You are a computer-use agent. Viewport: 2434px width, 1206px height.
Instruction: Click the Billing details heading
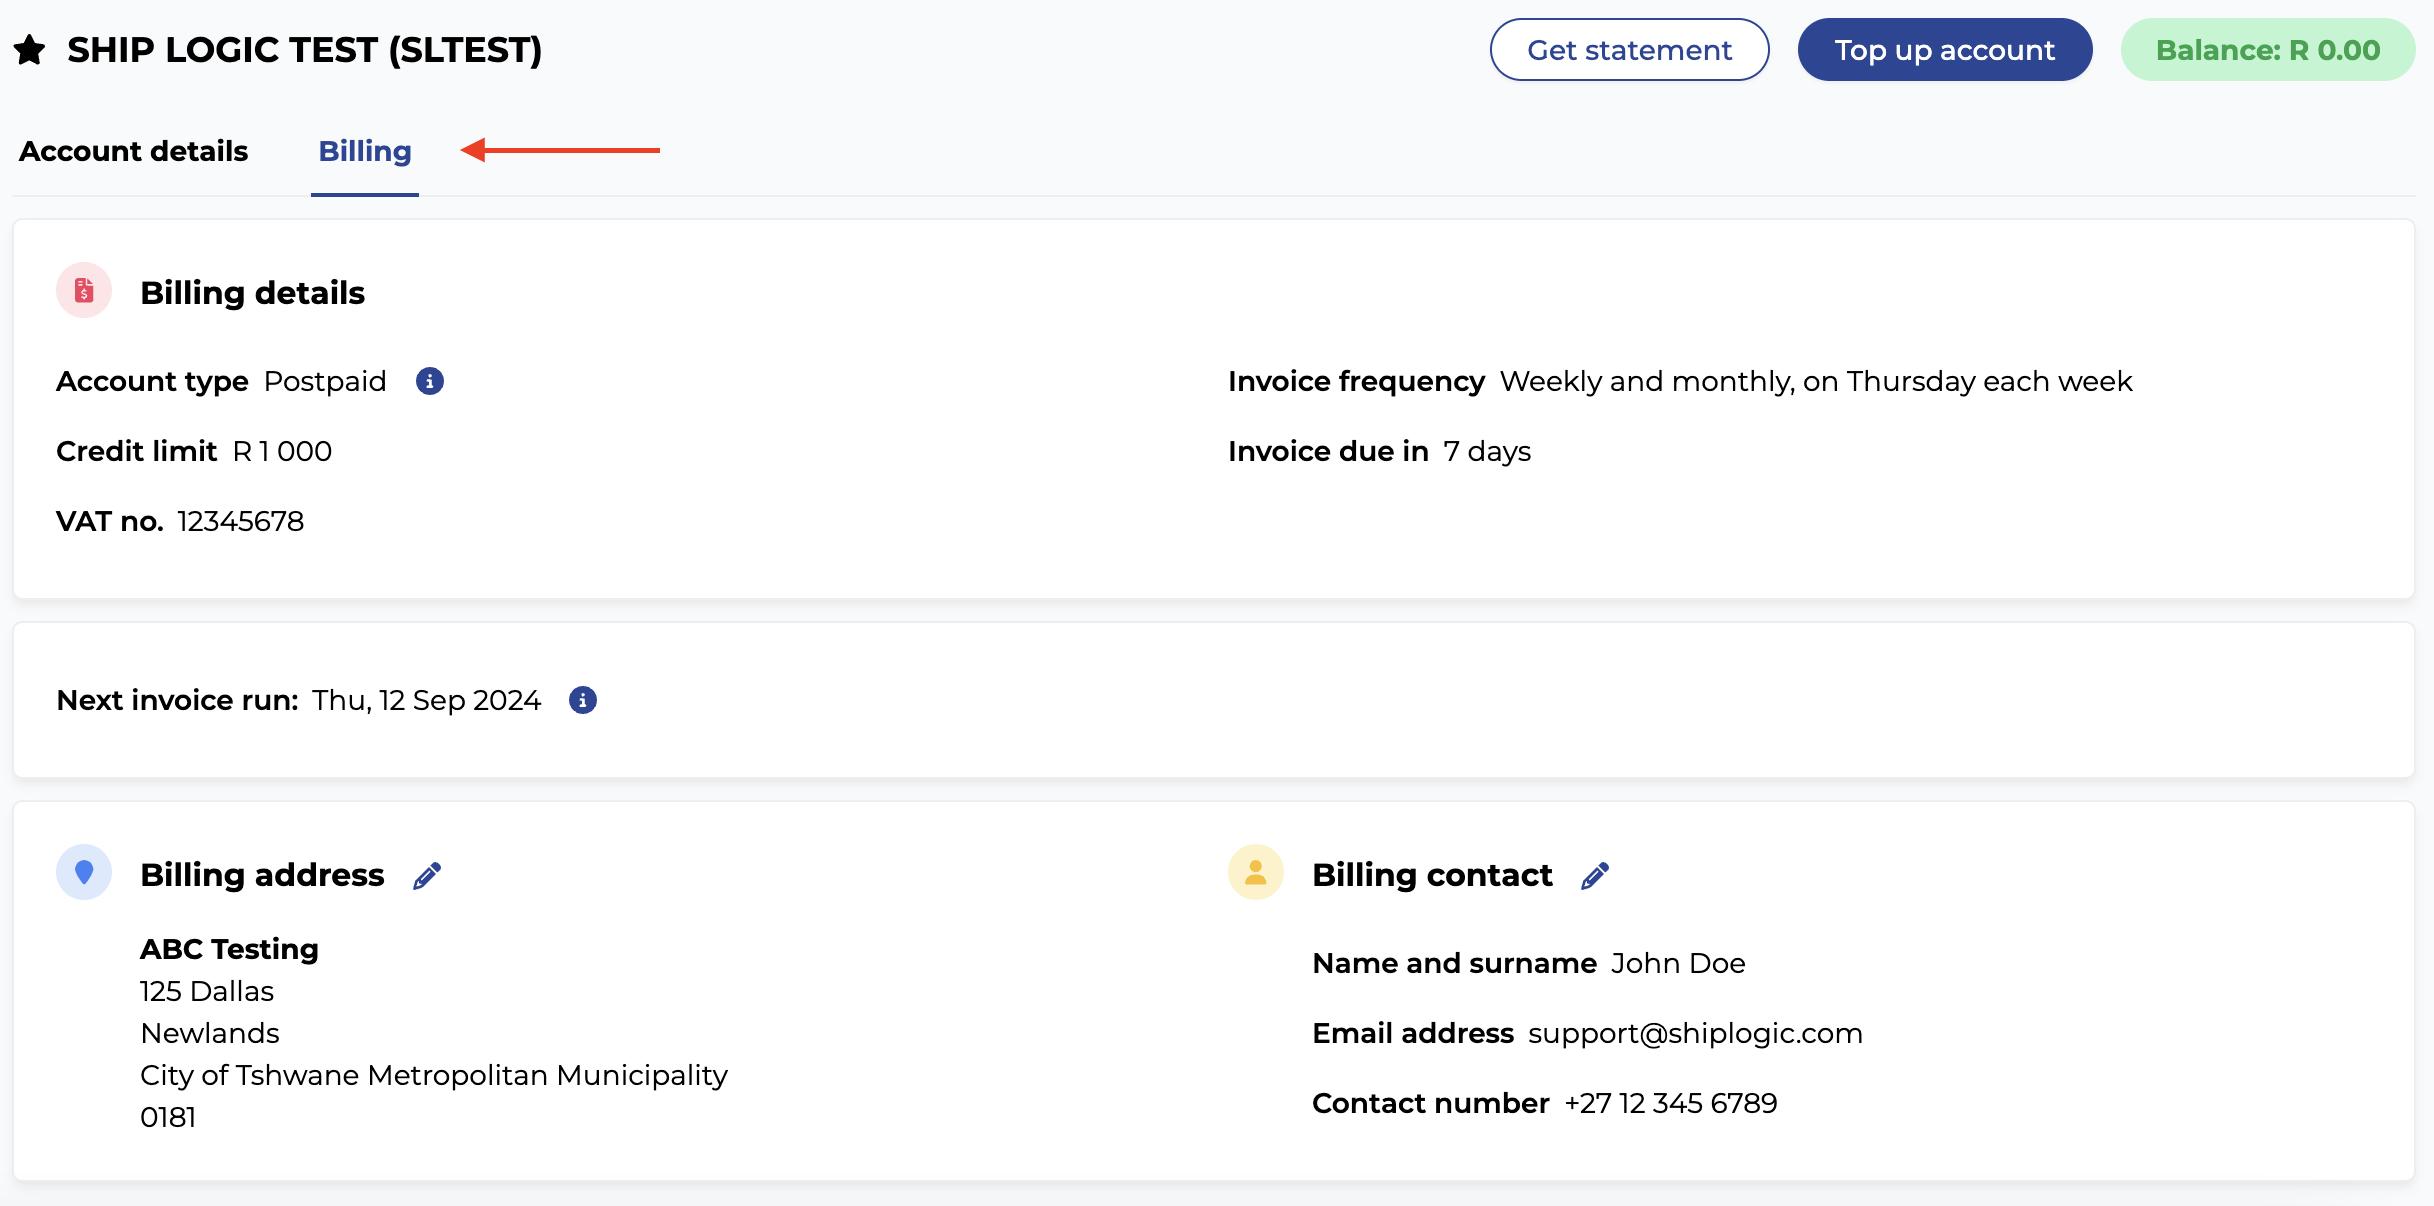(x=253, y=293)
